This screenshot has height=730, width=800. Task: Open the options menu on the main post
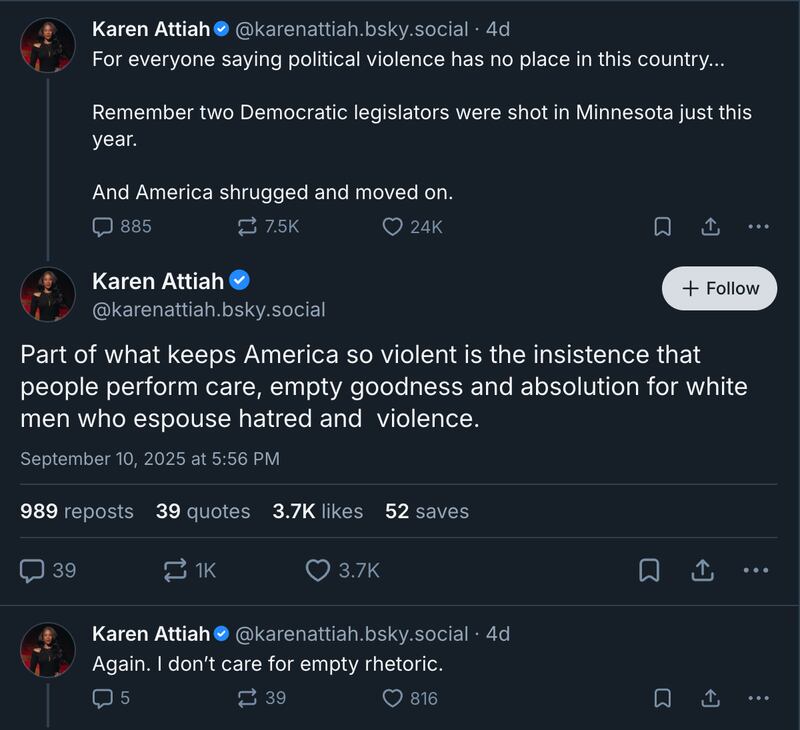[x=756, y=571]
